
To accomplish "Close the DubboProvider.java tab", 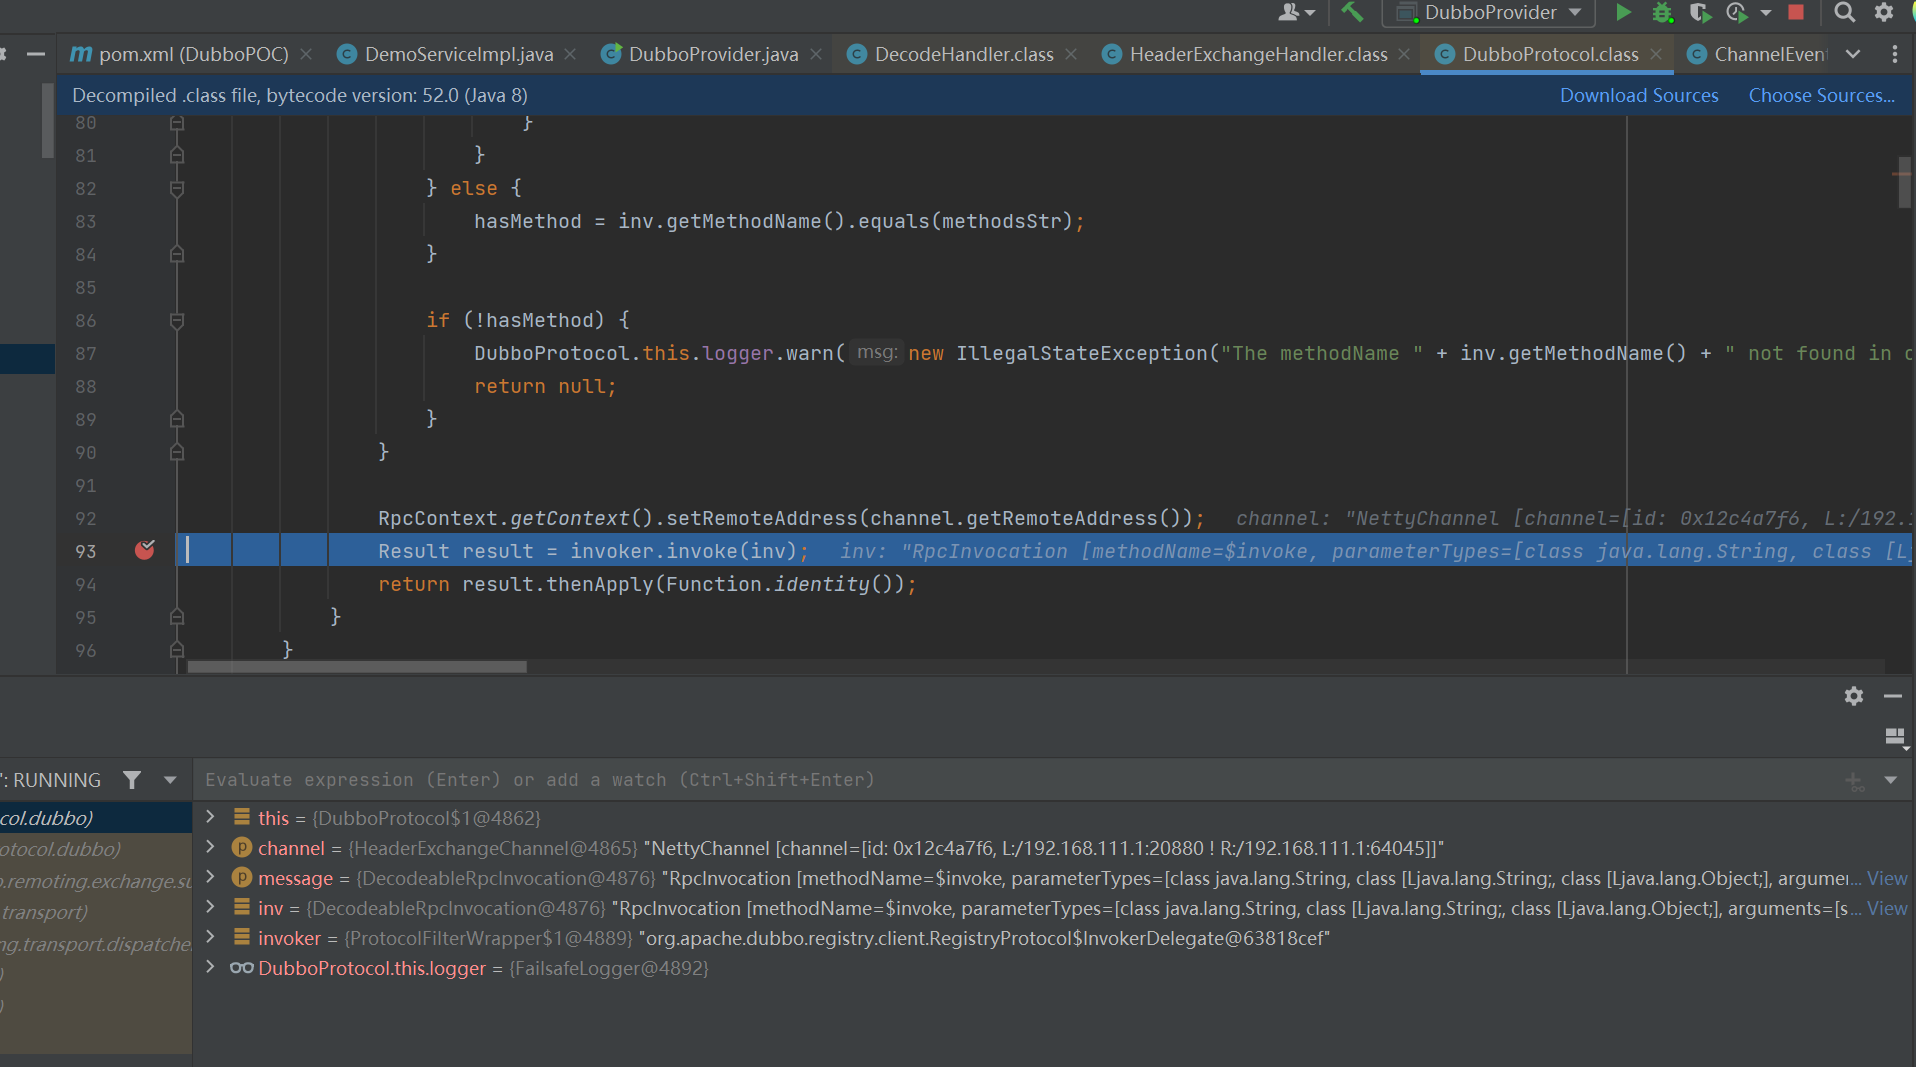I will [x=816, y=54].
